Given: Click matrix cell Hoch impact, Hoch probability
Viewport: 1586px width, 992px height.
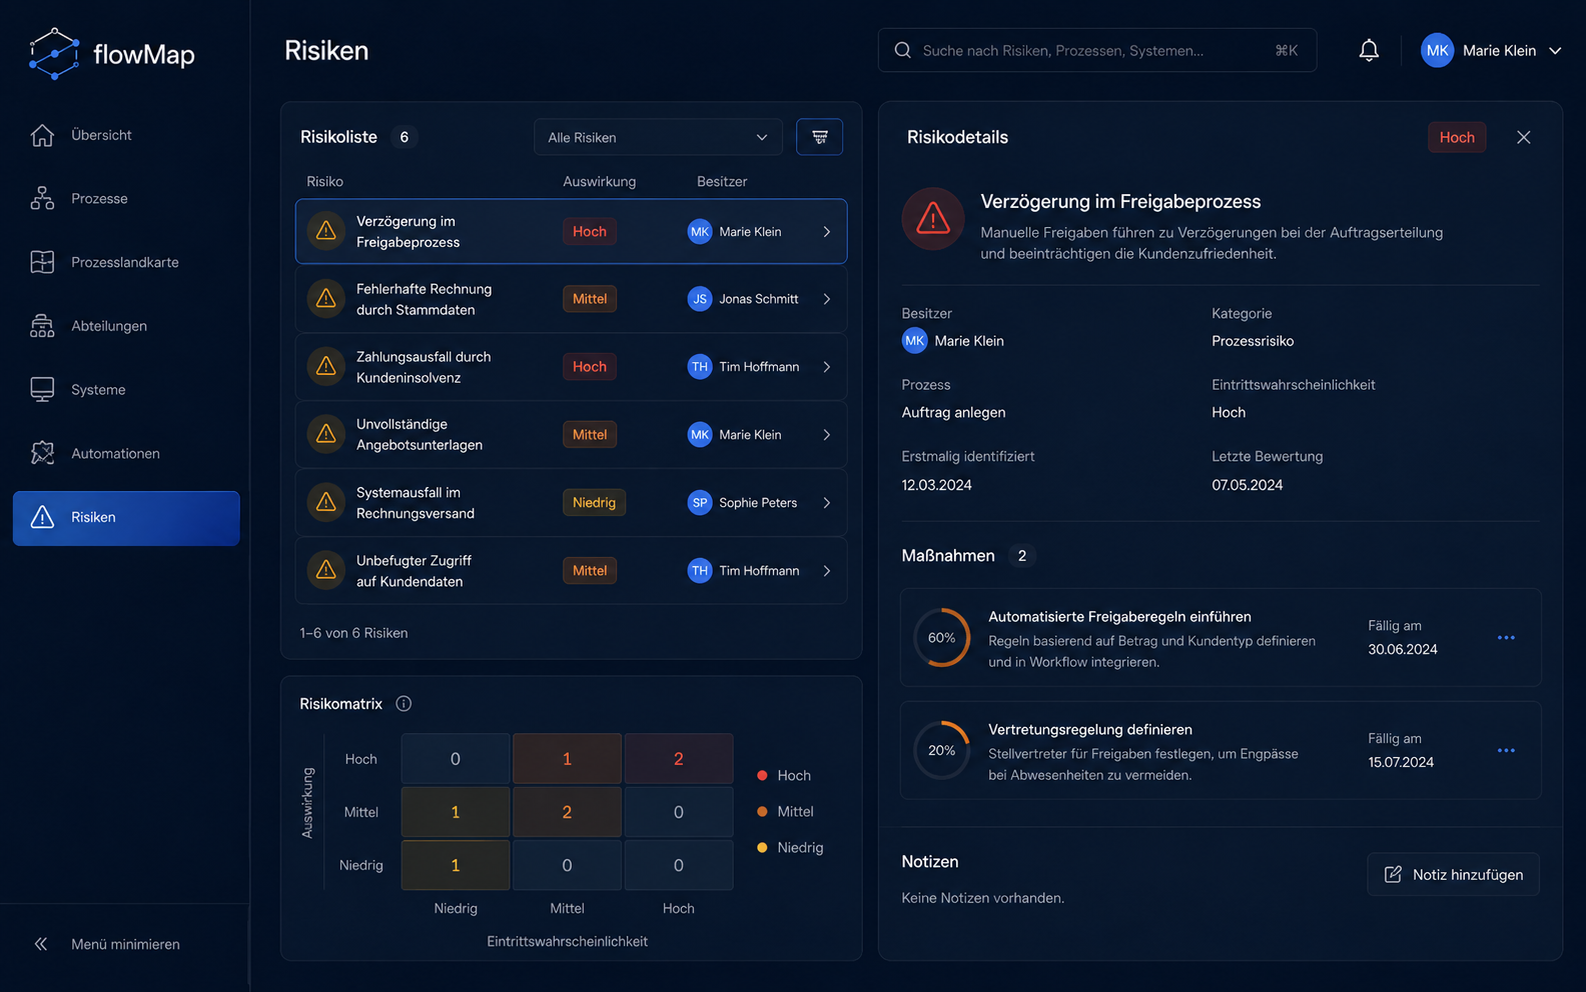Looking at the screenshot, I should [678, 759].
